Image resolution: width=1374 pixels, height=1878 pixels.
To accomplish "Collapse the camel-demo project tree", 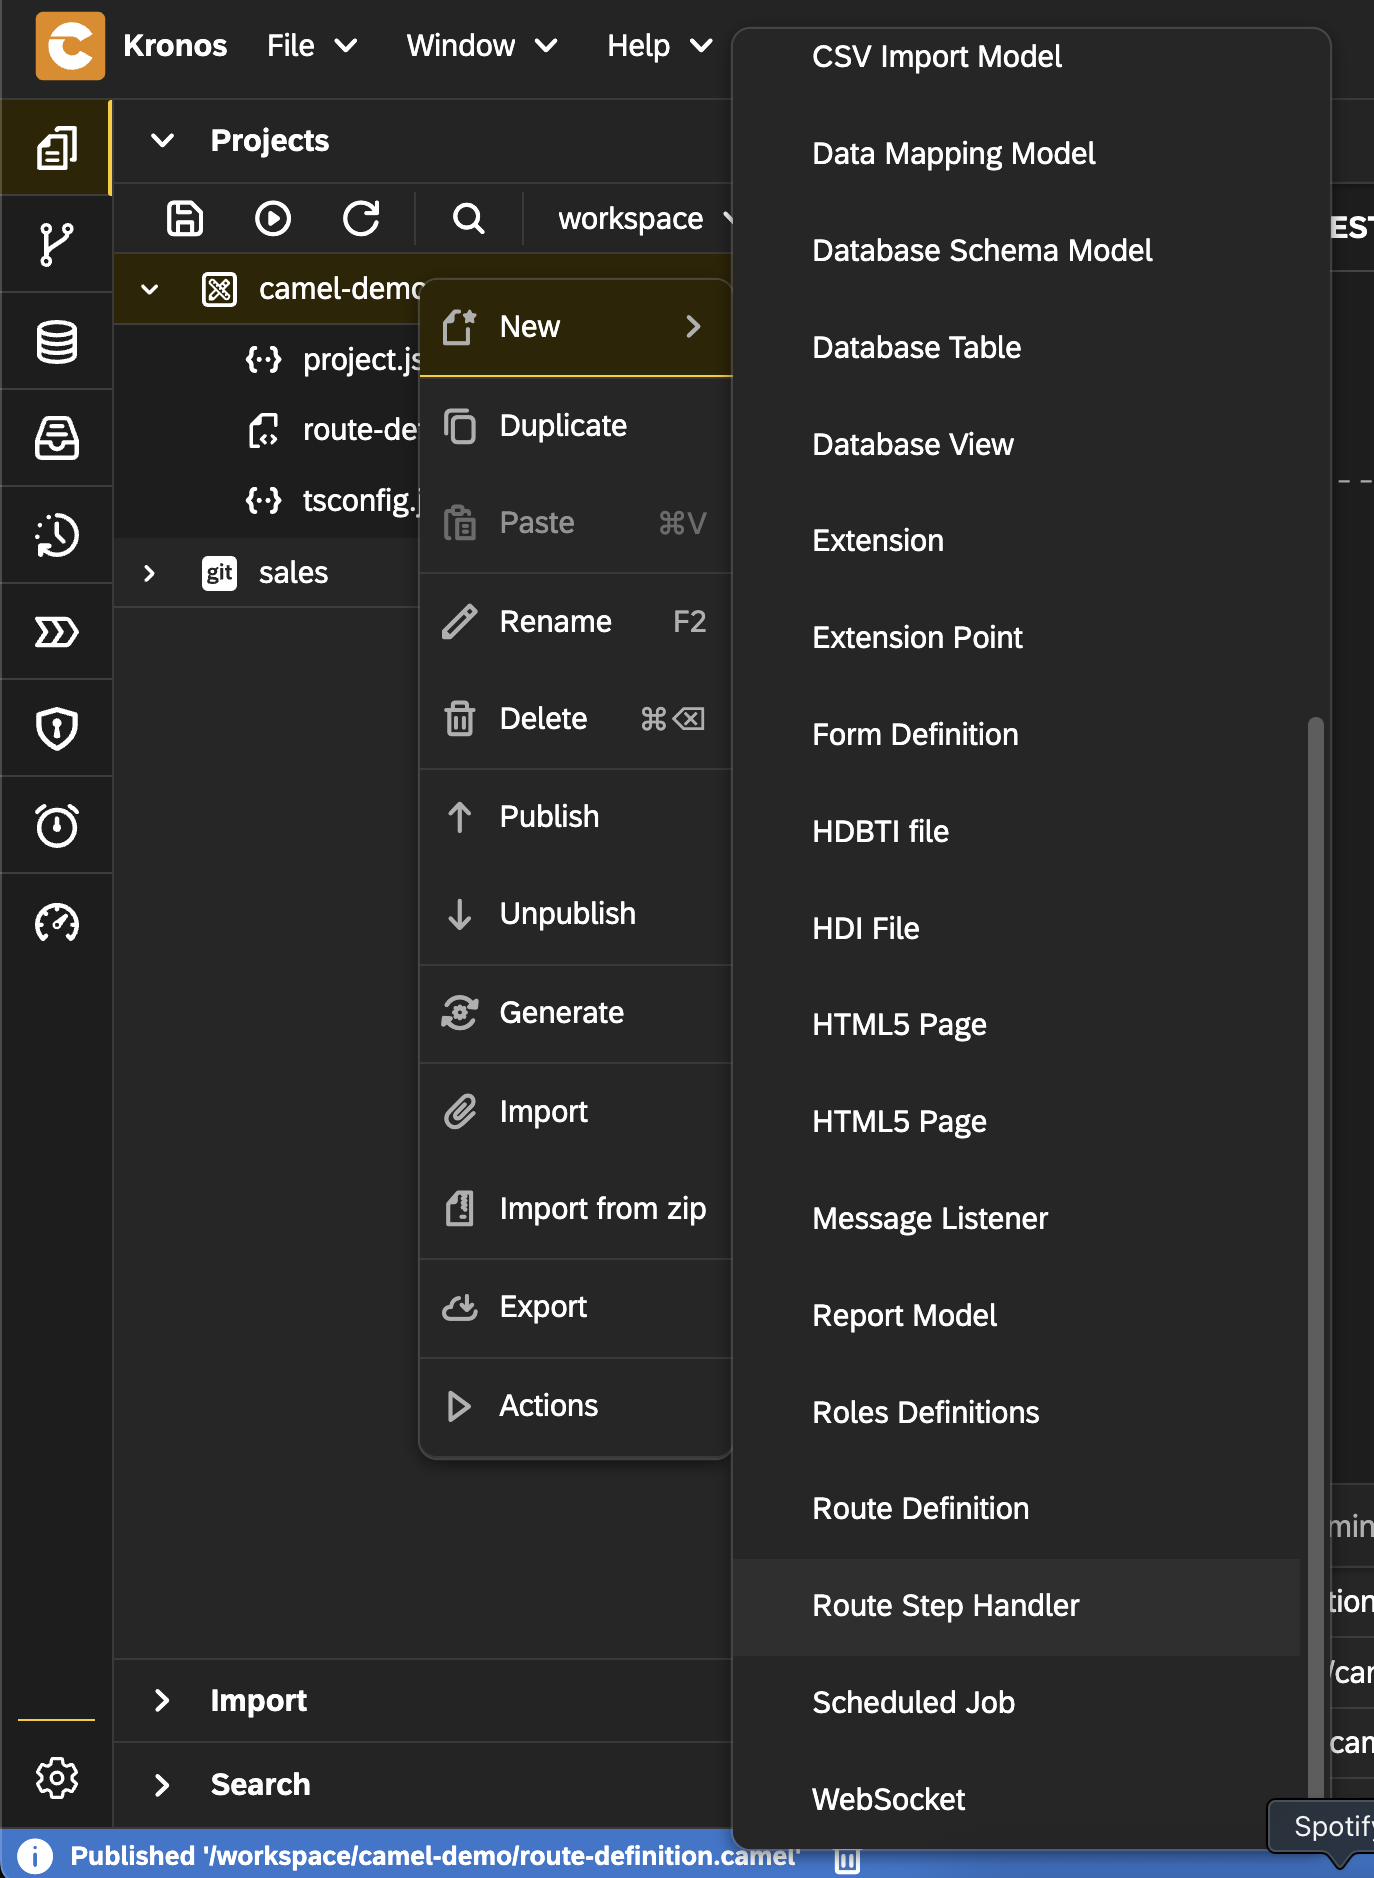I will [x=150, y=290].
